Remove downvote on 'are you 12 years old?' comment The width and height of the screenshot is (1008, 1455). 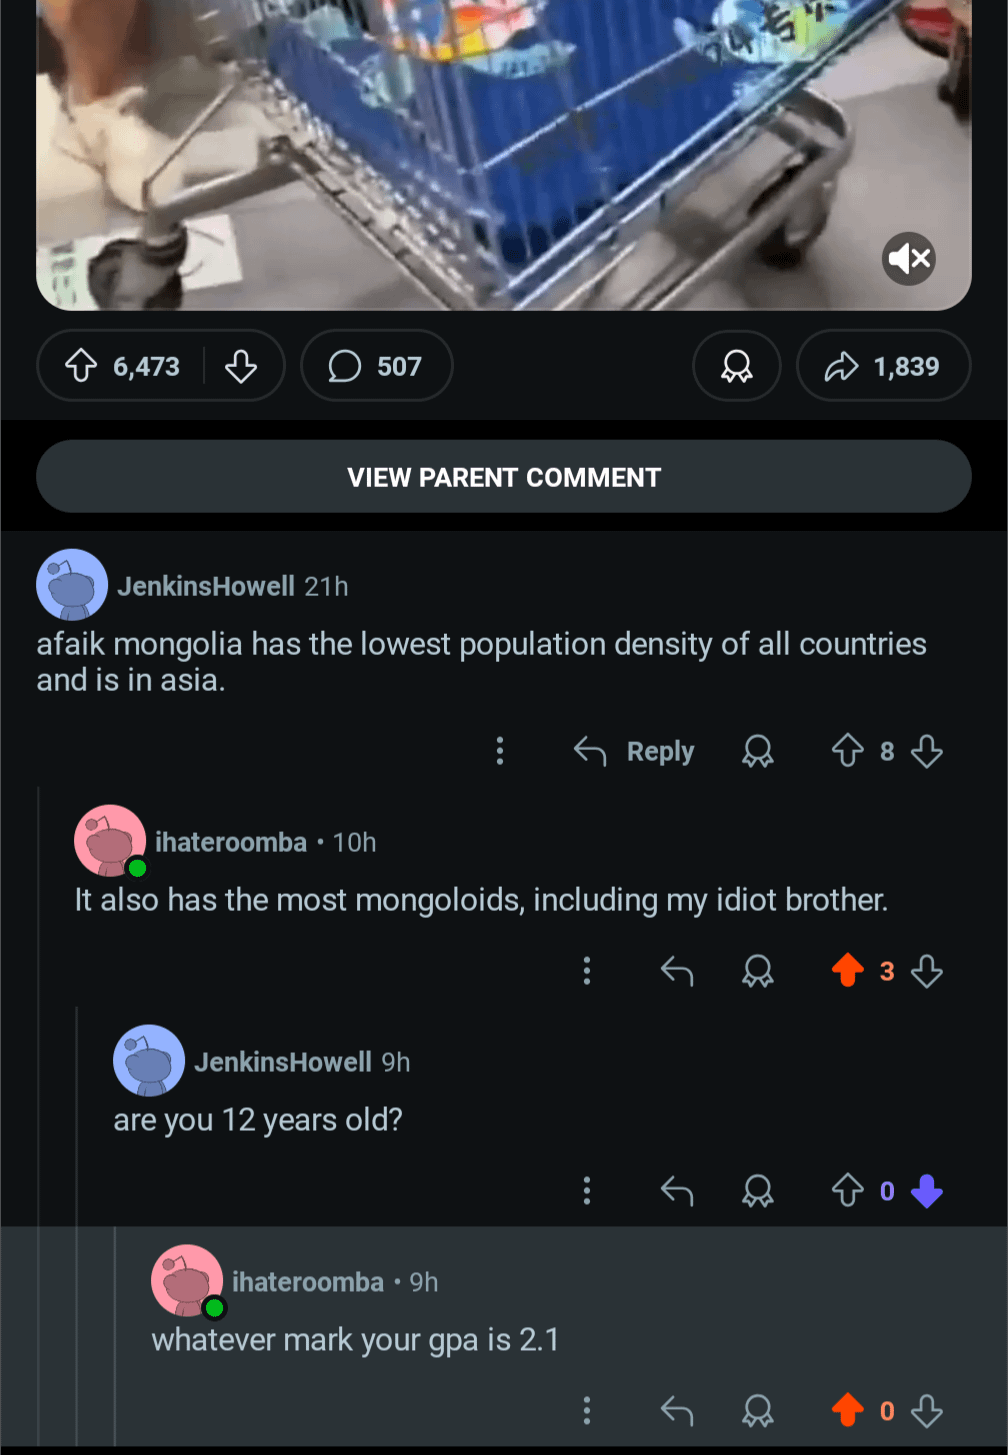click(x=927, y=1191)
